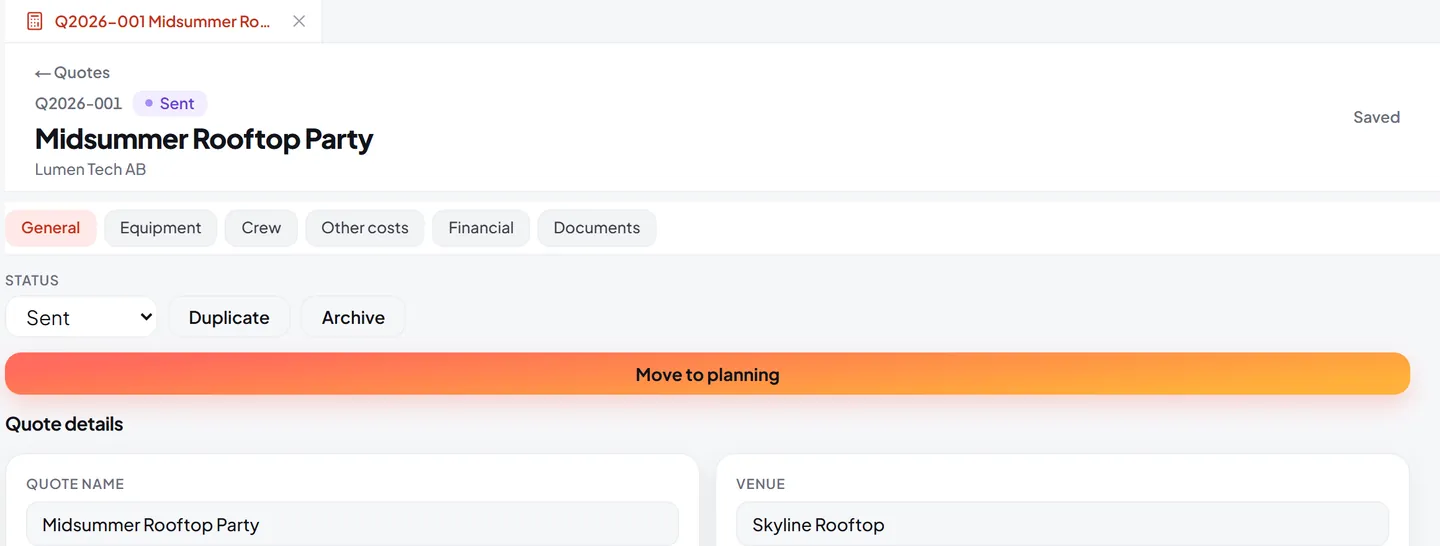Screen dimensions: 1440x546
Task: Duplicate this quote
Action: pos(229,317)
